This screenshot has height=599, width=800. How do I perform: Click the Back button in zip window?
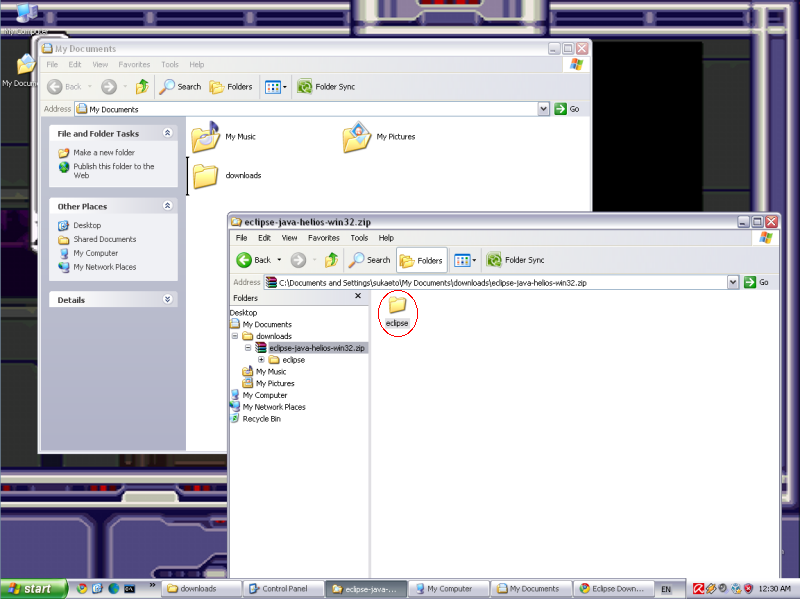pyautogui.click(x=254, y=260)
